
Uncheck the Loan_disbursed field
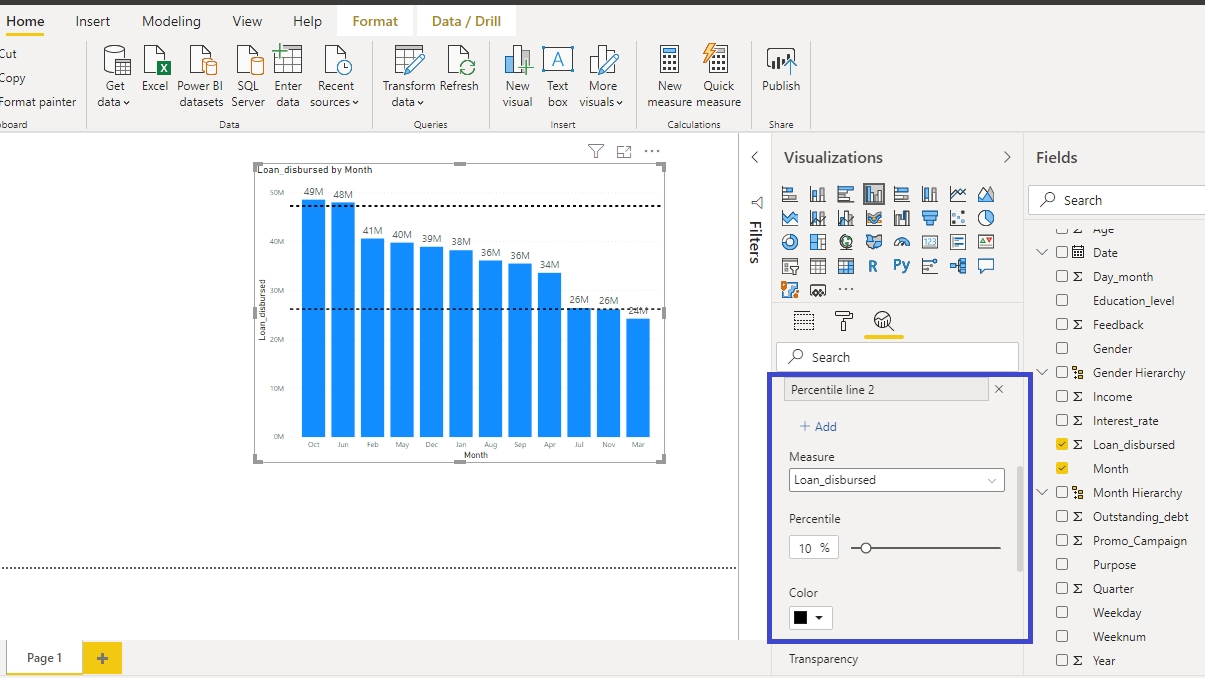[1062, 445]
